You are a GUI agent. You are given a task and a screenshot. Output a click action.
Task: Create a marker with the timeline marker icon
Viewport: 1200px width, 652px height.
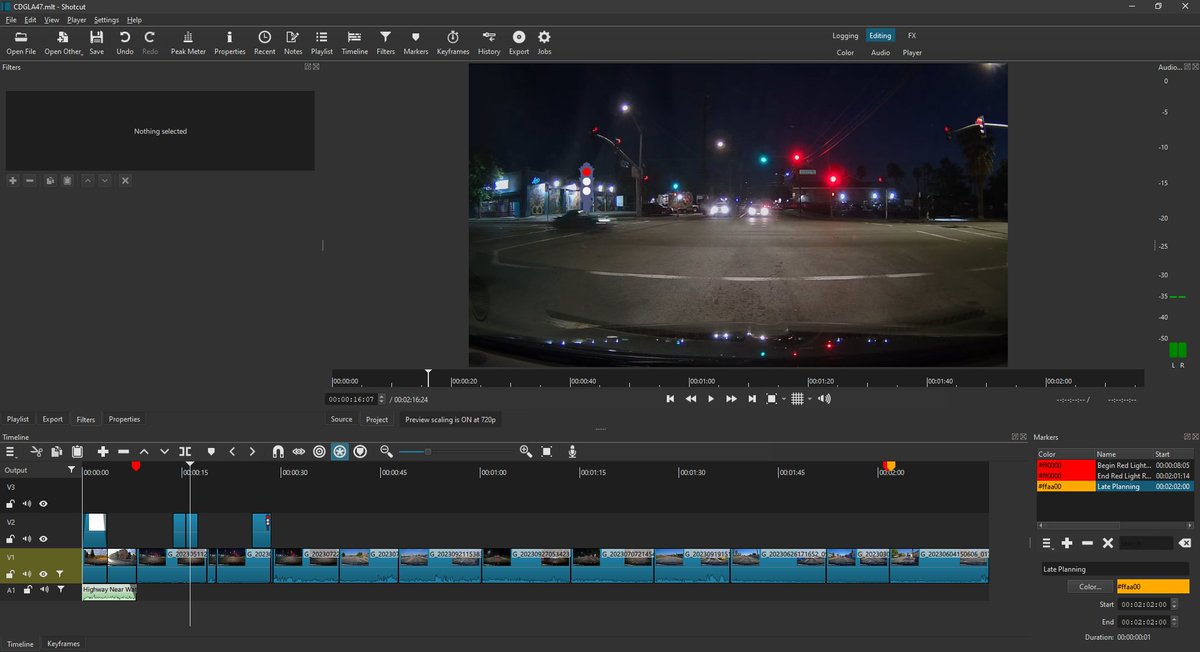coord(211,451)
